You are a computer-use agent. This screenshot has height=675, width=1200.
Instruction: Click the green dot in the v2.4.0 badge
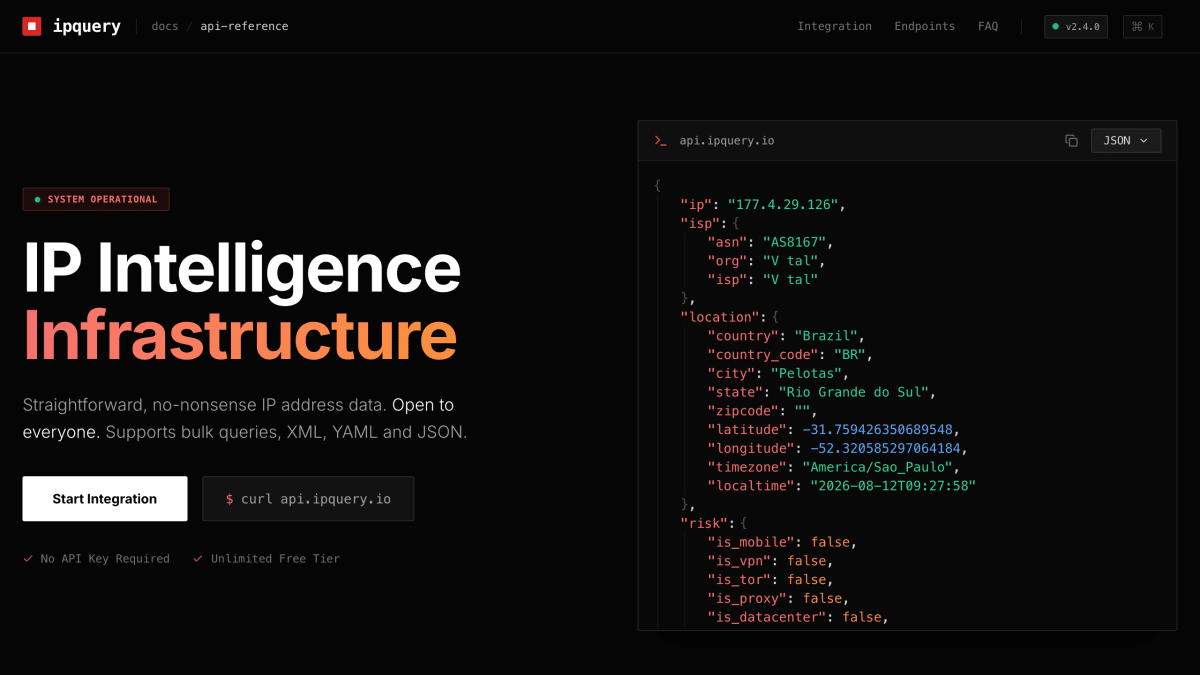(x=1055, y=27)
